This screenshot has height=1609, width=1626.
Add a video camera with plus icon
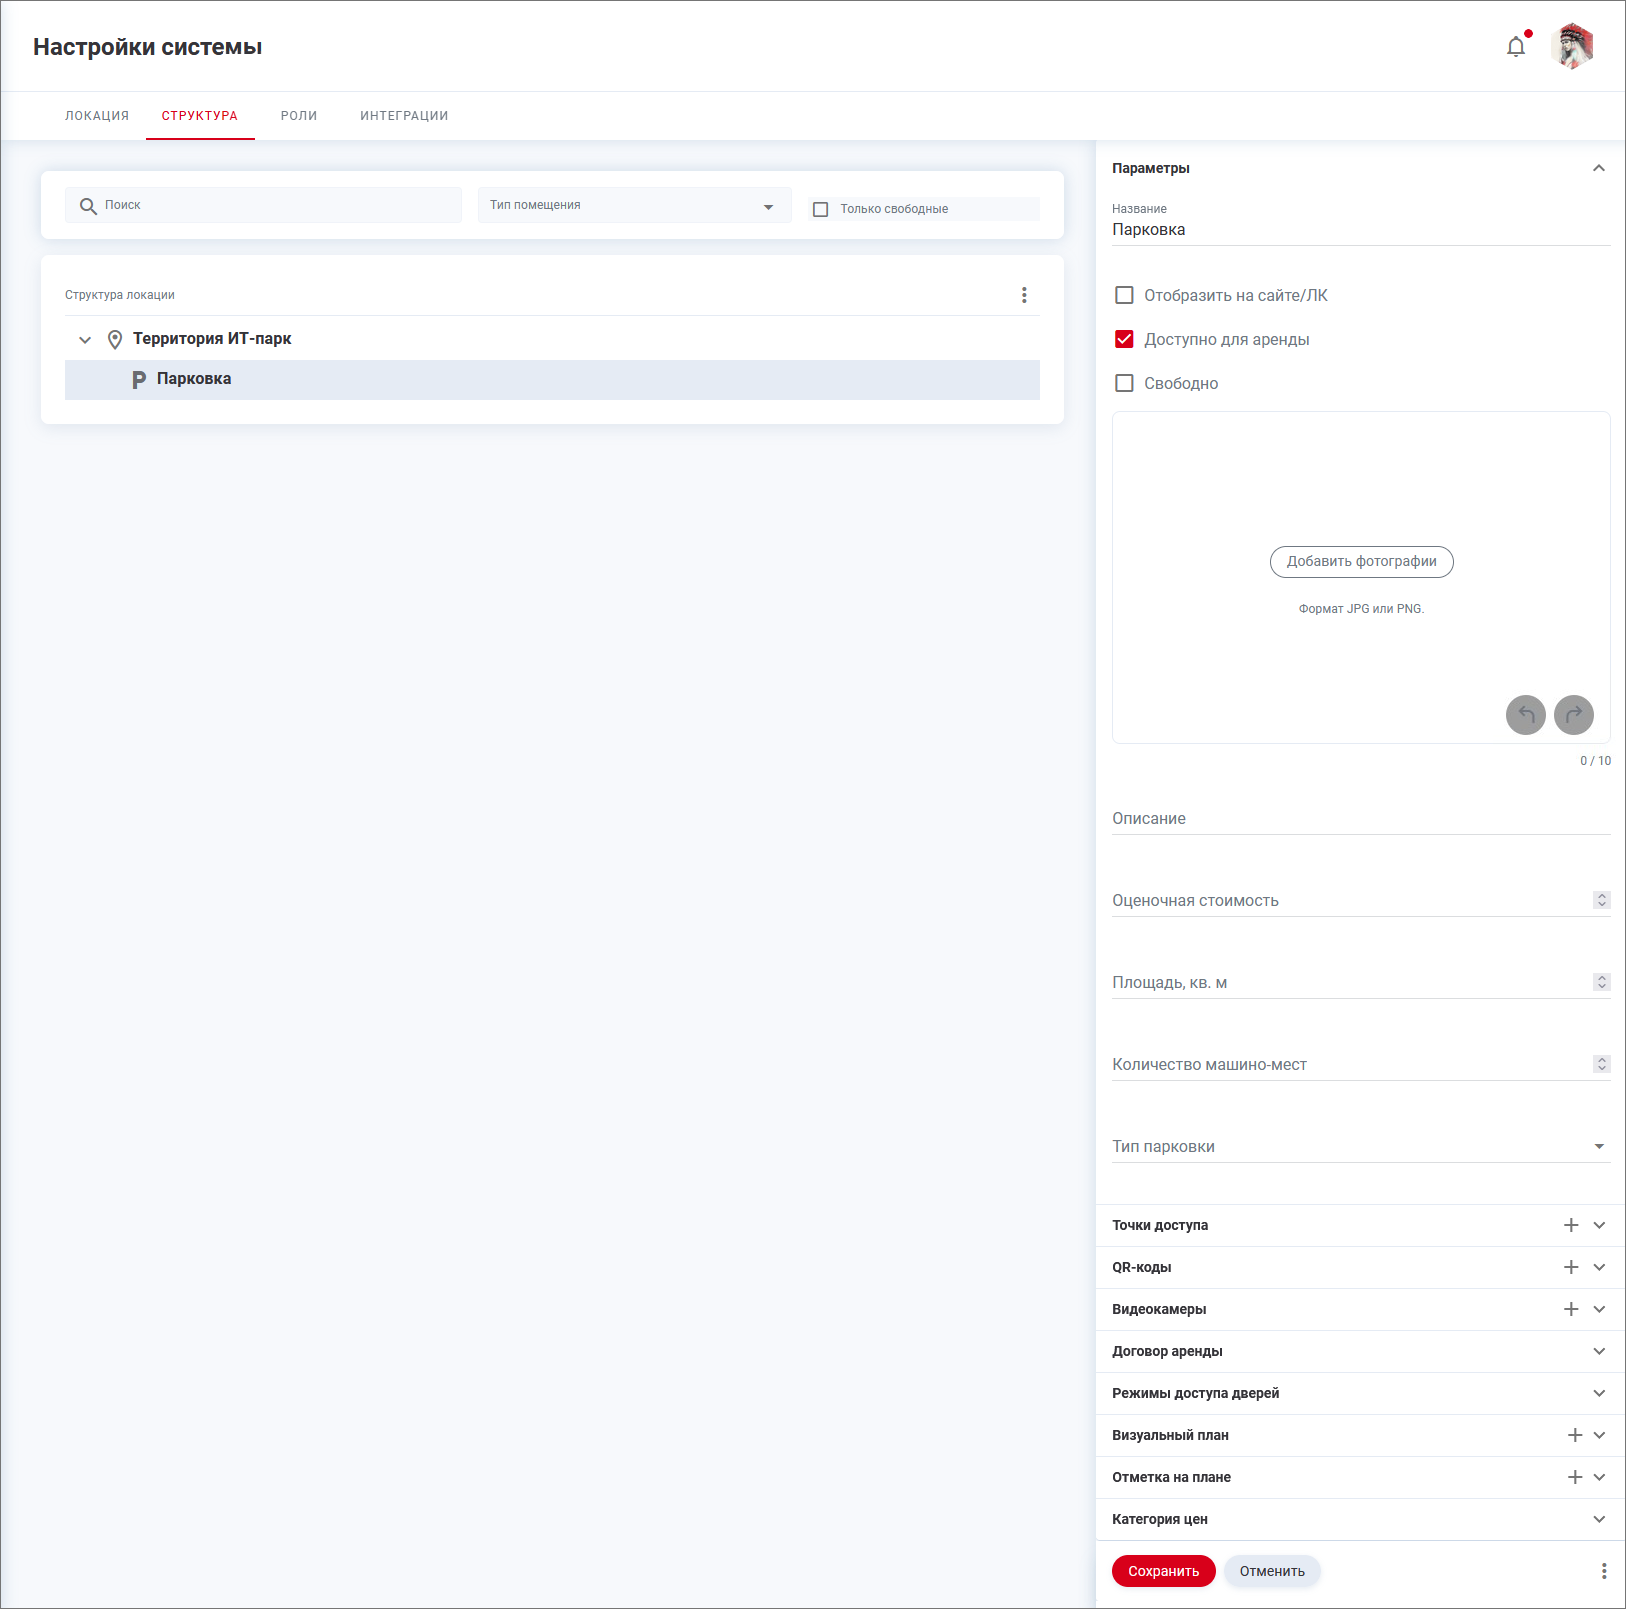point(1571,1309)
